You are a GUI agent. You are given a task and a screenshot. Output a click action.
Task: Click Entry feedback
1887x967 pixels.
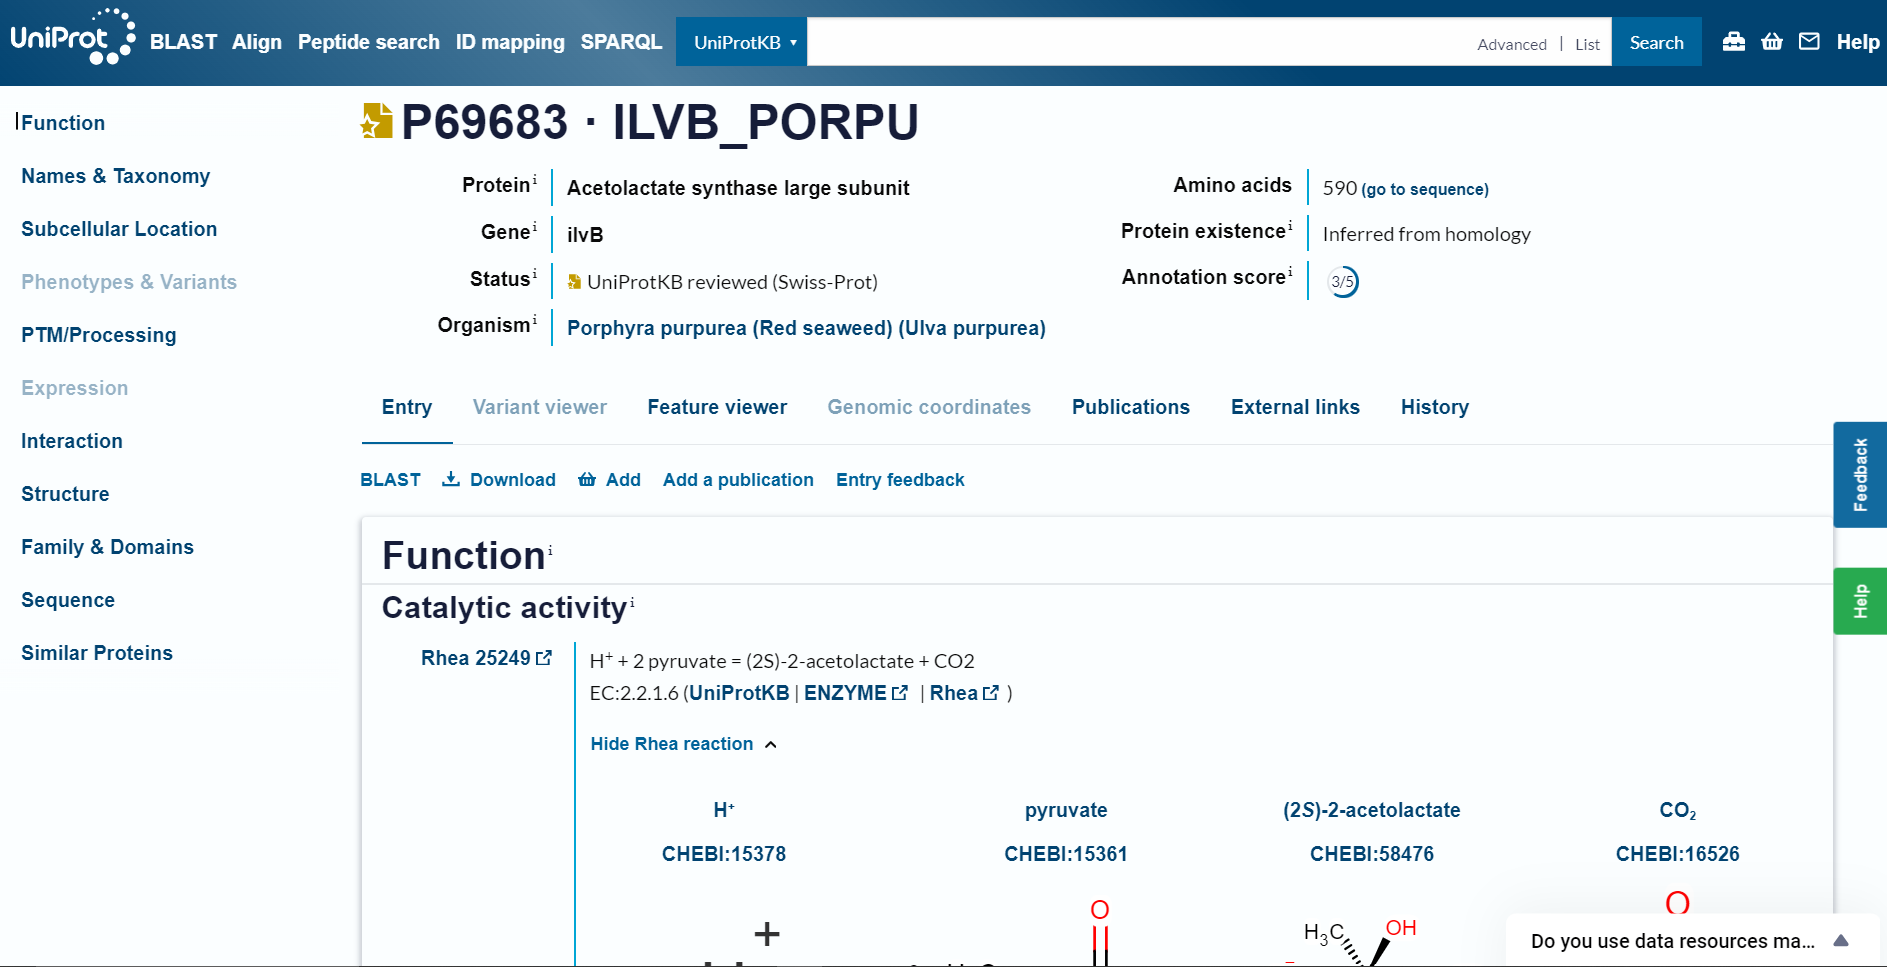[900, 480]
